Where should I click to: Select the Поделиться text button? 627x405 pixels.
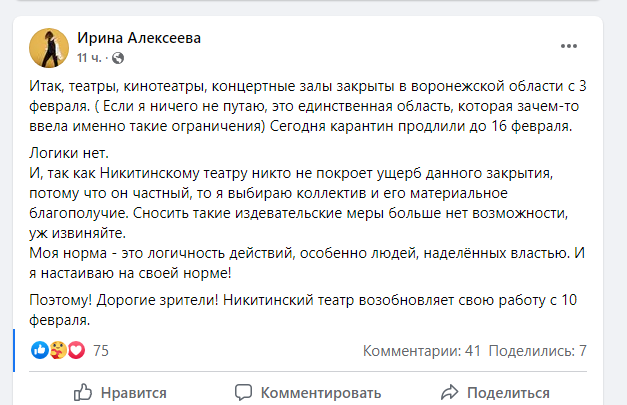tap(508, 393)
